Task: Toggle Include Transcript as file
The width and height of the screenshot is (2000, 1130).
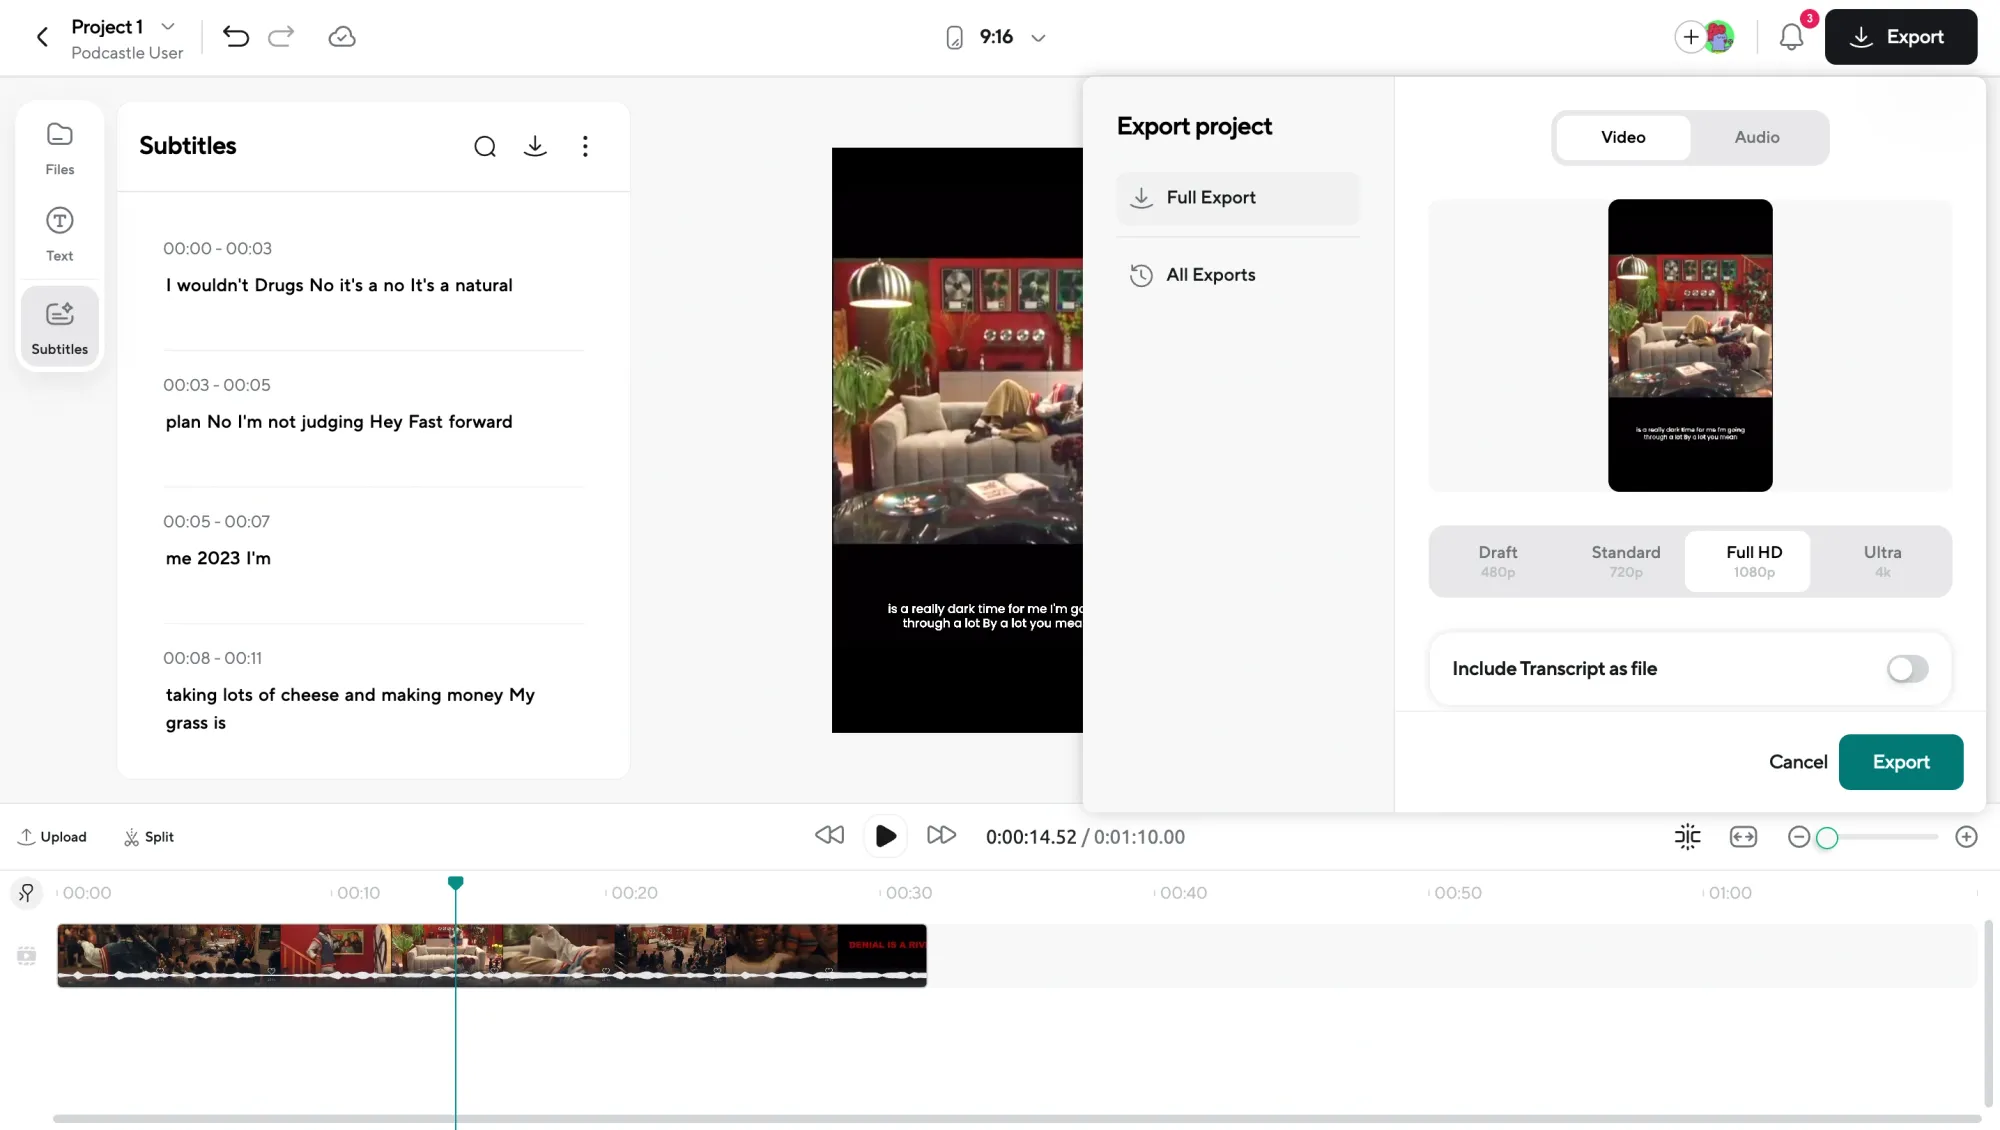Action: pyautogui.click(x=1907, y=669)
